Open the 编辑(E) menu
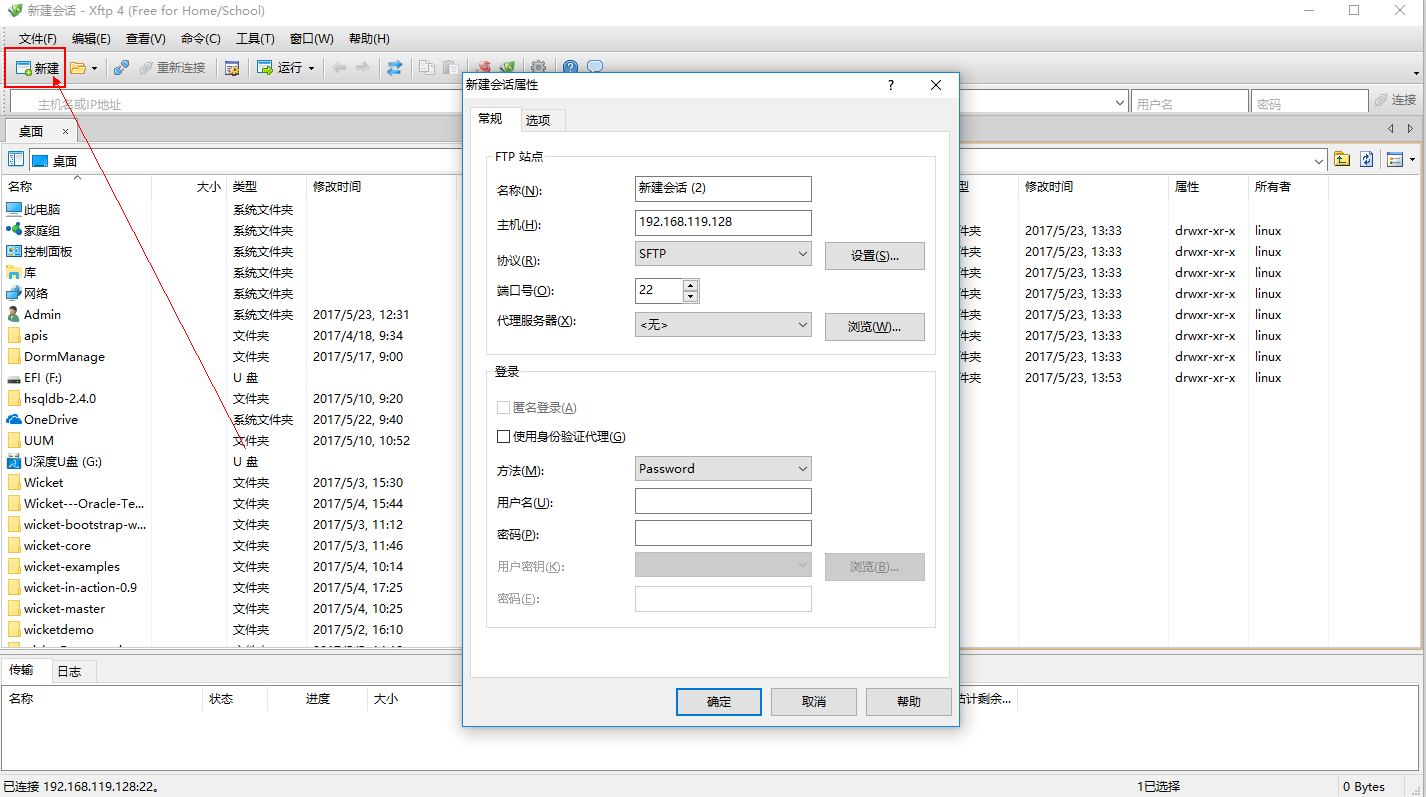 coord(91,38)
